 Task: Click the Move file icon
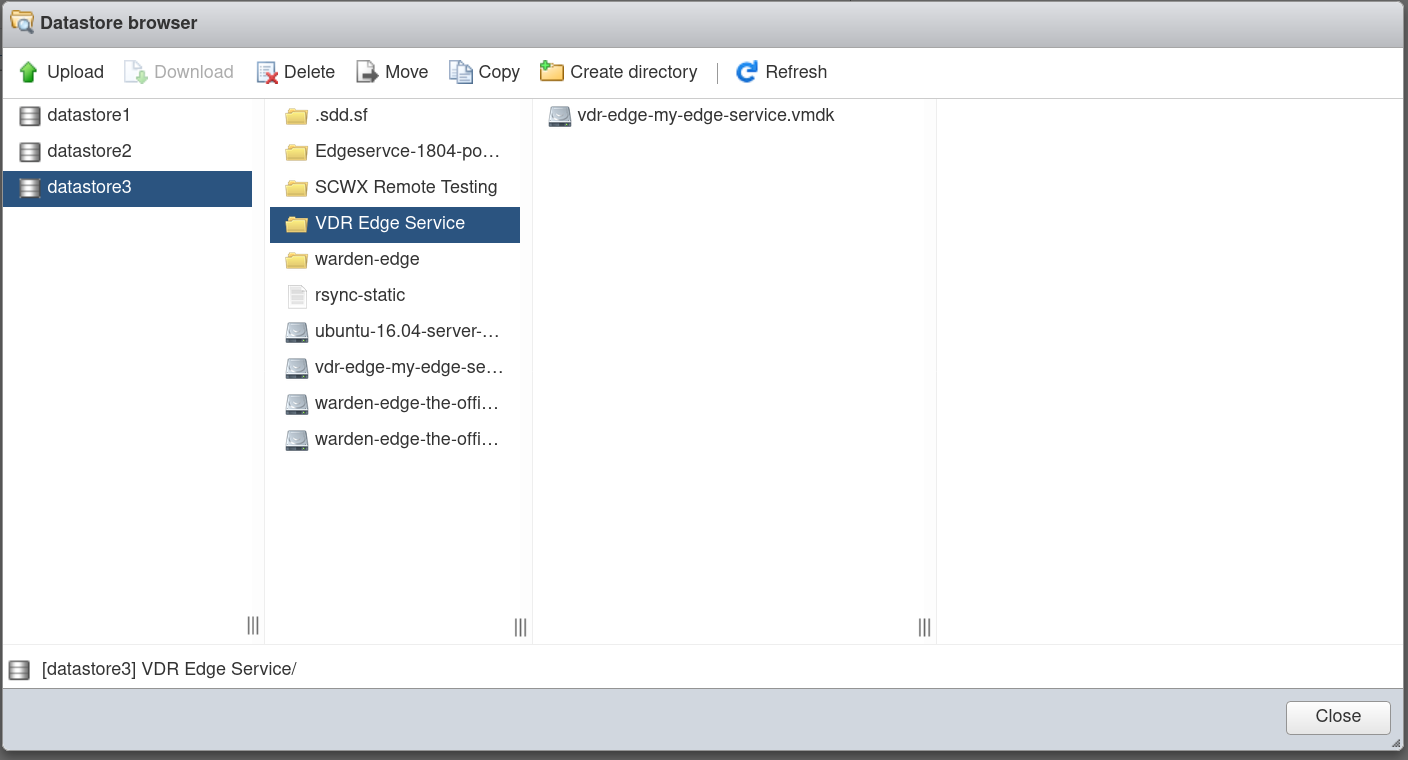367,72
